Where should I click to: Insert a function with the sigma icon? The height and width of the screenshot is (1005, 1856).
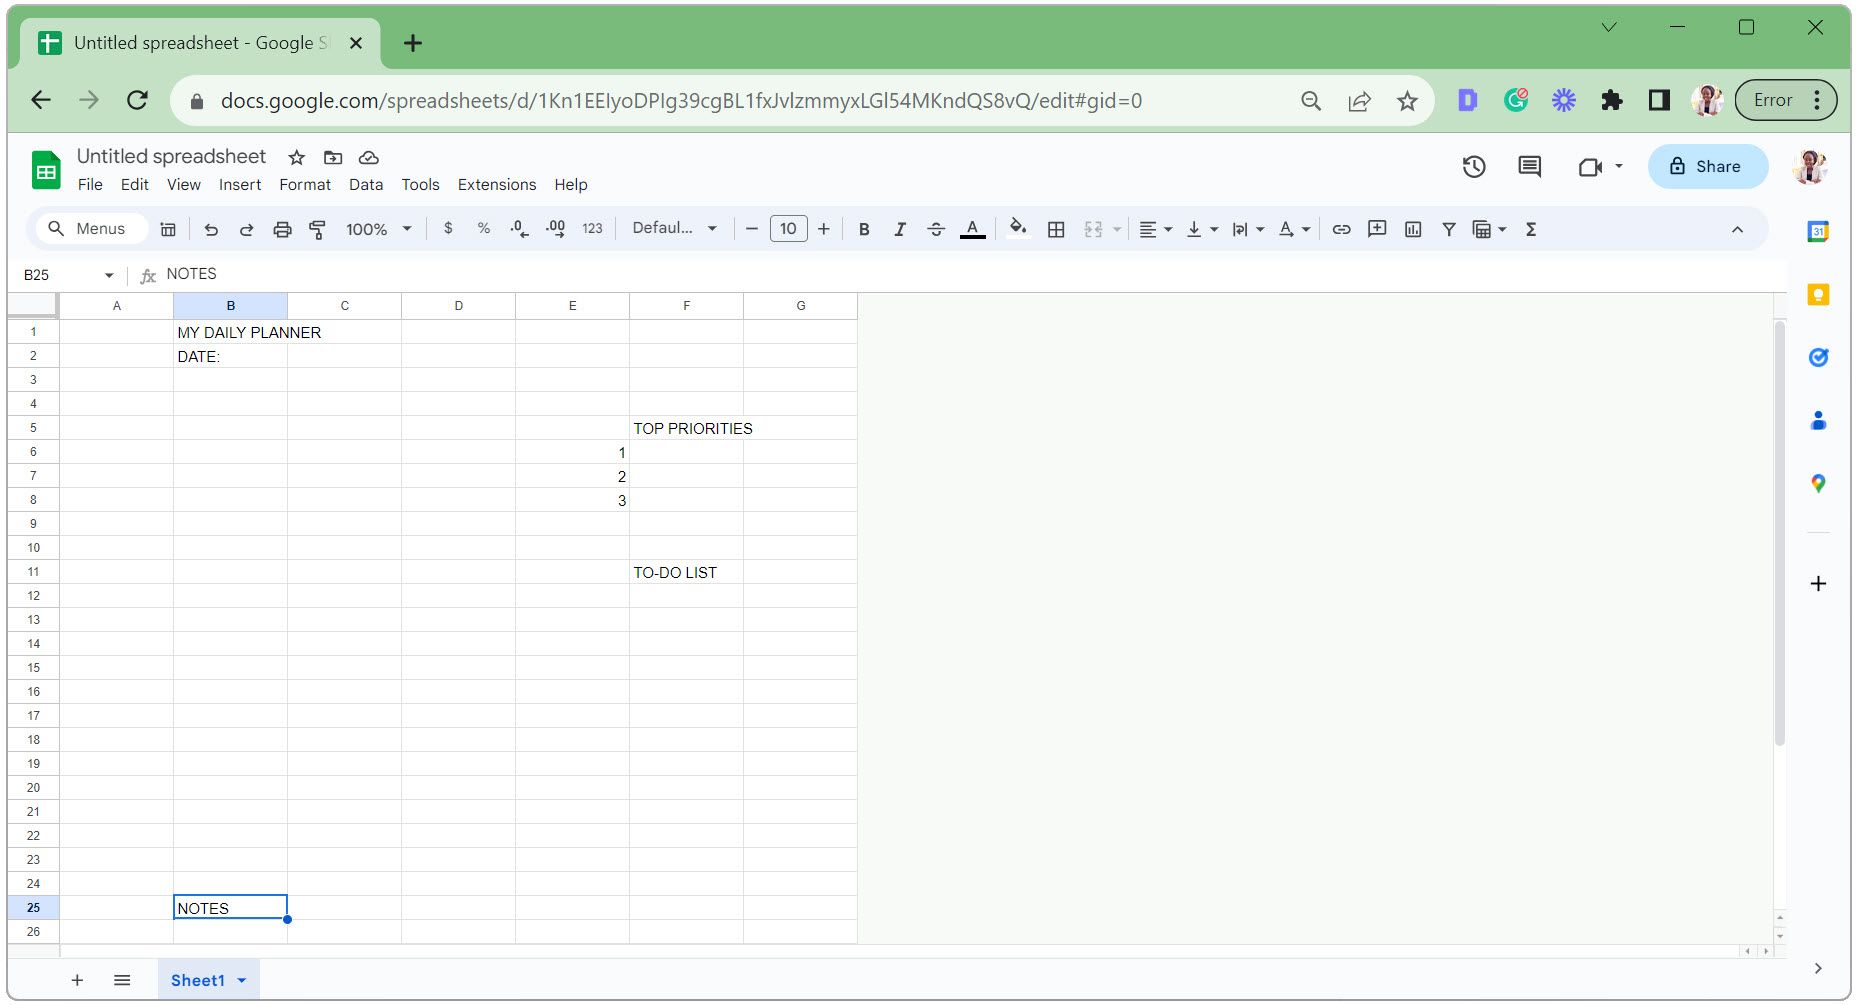pos(1531,229)
